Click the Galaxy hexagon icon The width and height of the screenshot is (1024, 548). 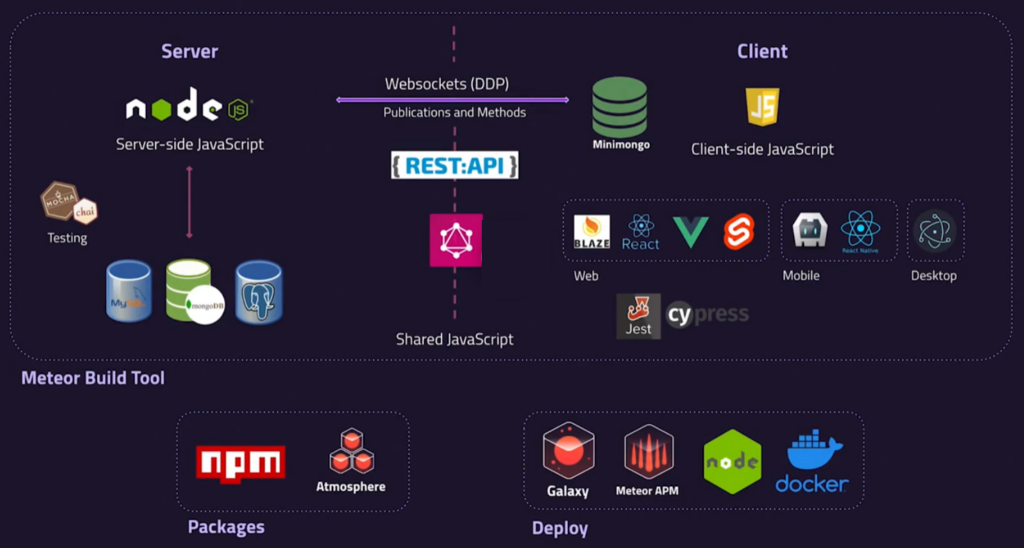(x=568, y=451)
